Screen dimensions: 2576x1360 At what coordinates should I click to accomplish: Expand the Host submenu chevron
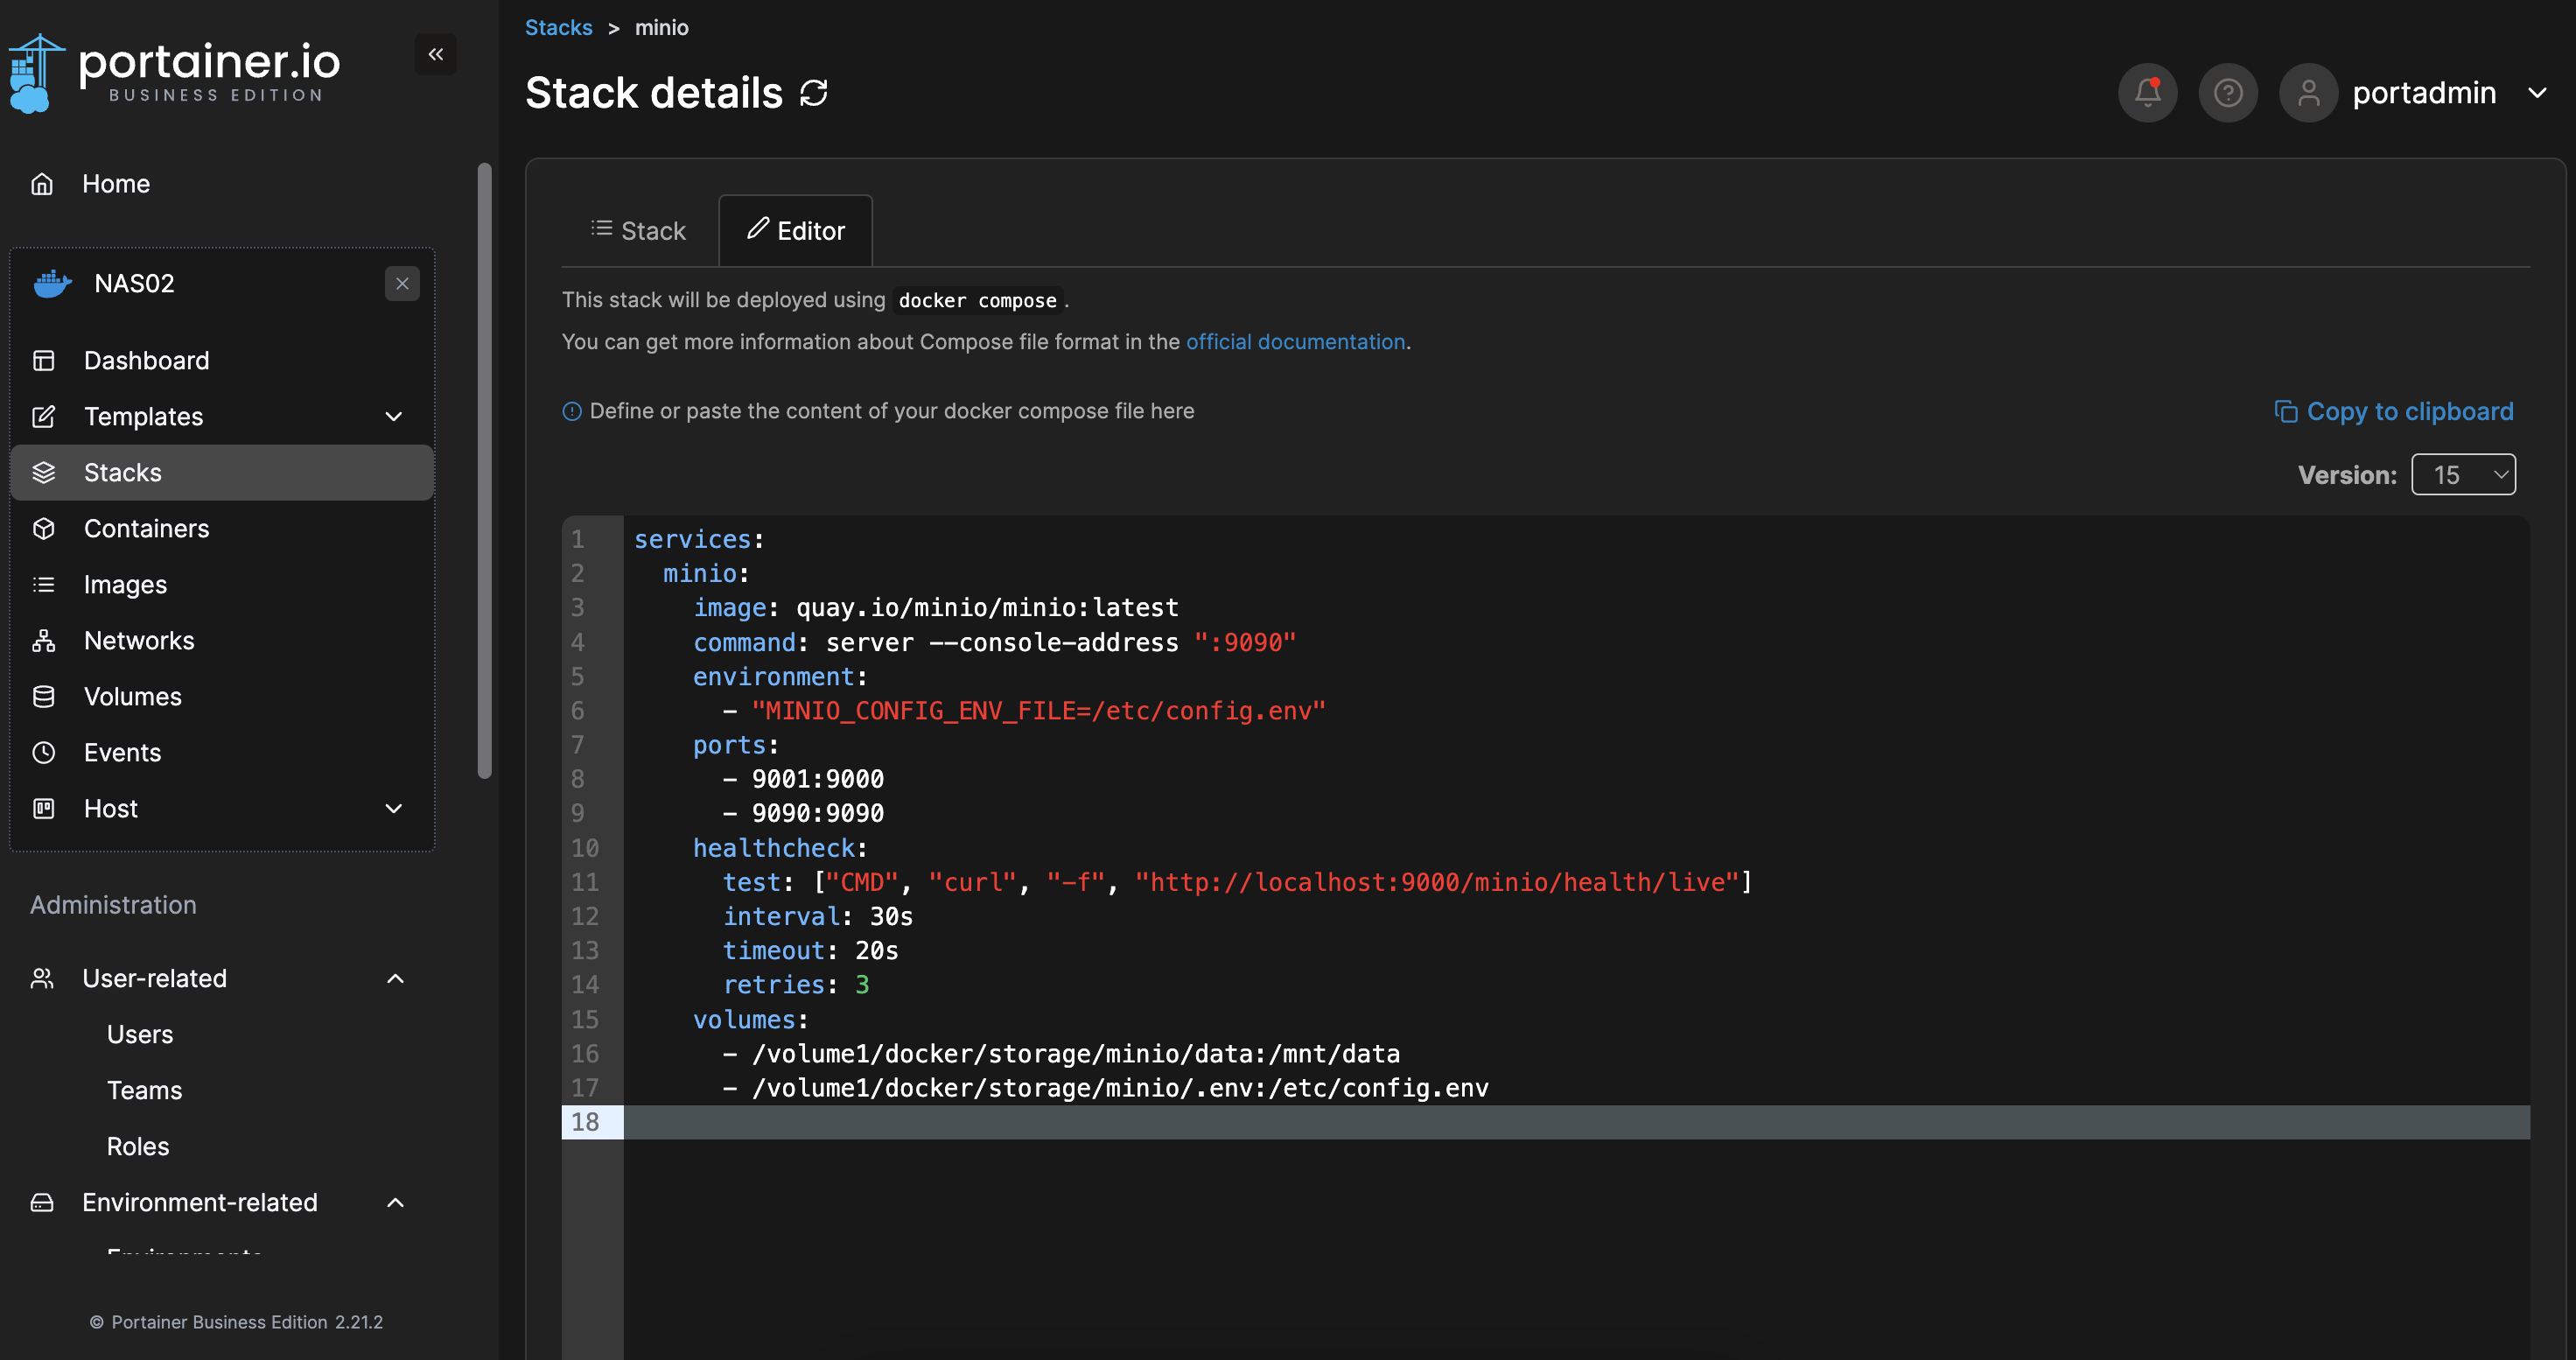(394, 809)
